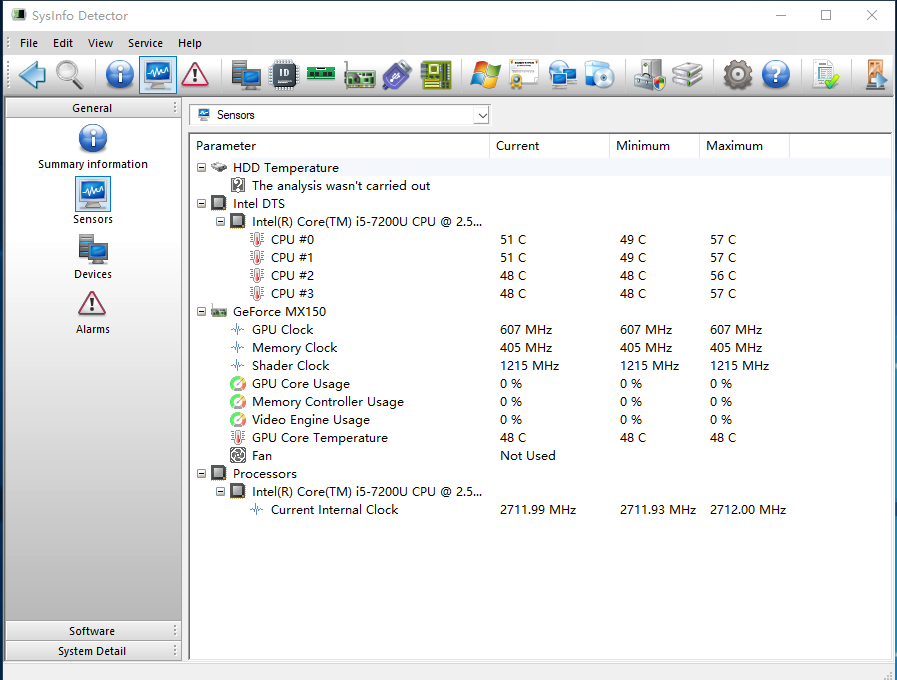Open Devices in the sidebar
Image resolution: width=897 pixels, height=680 pixels.
tap(93, 257)
